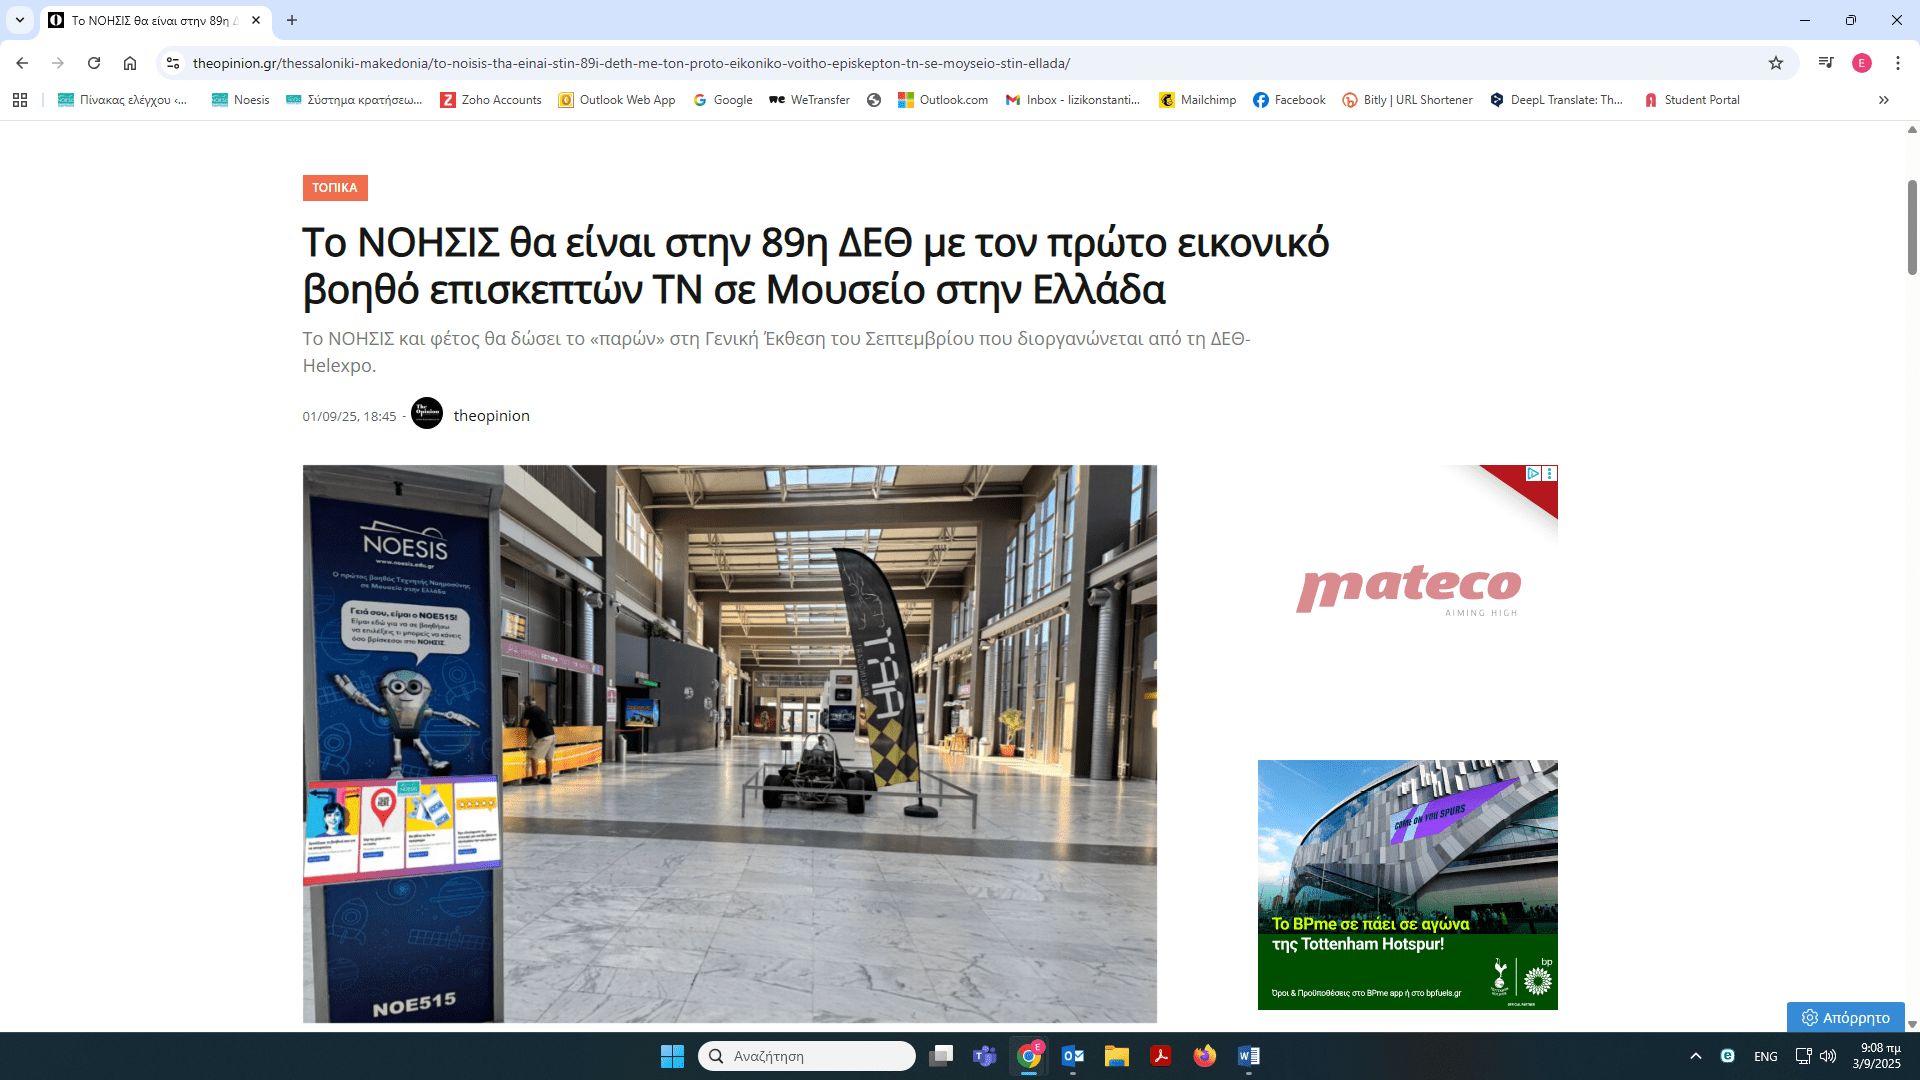Viewport: 1920px width, 1080px height.
Task: Bookmark this page with the star icon
Action: click(x=1776, y=63)
